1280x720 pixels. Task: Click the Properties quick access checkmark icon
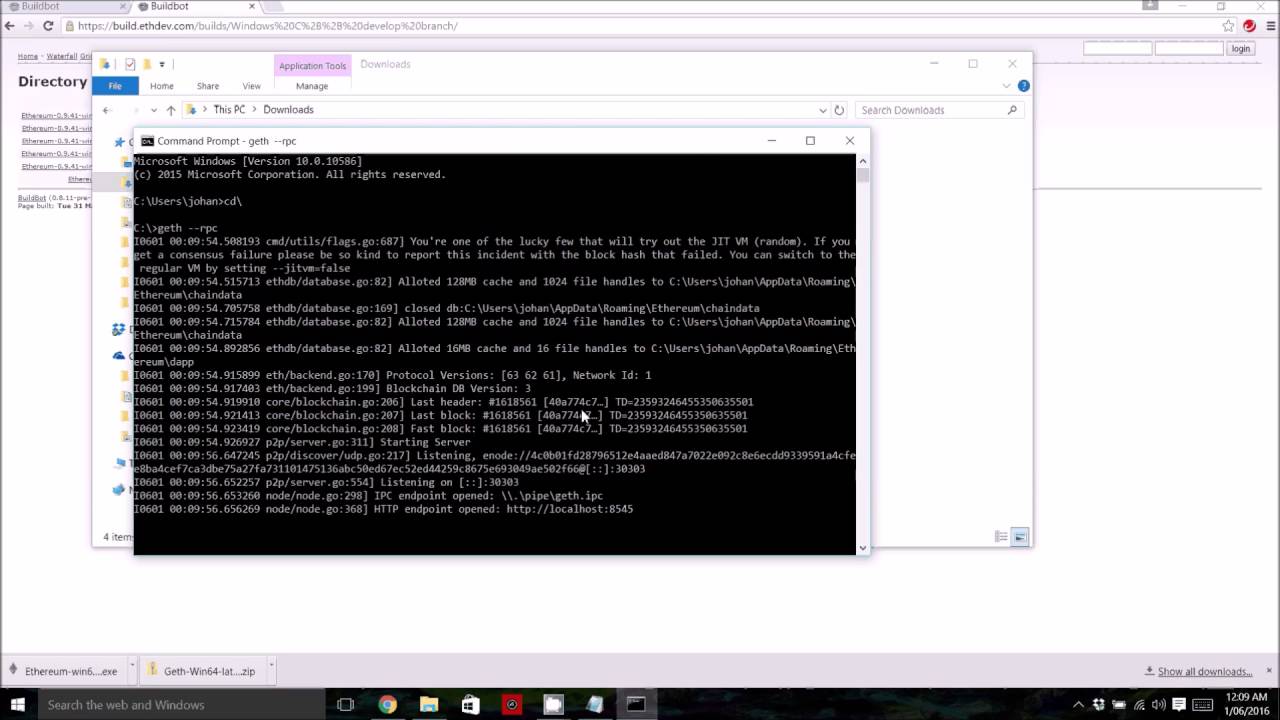coord(130,64)
